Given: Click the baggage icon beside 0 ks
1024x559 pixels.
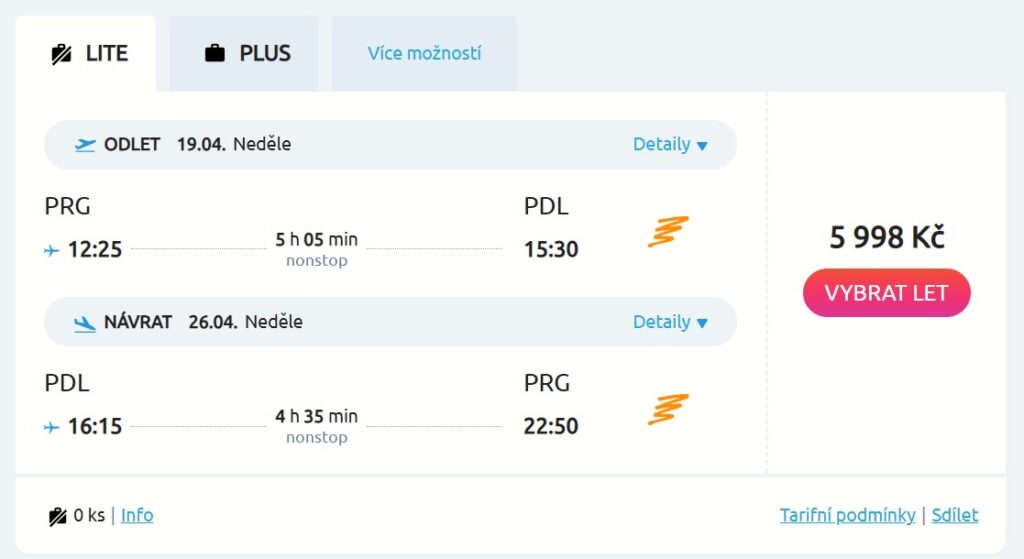Looking at the screenshot, I should coord(58,516).
